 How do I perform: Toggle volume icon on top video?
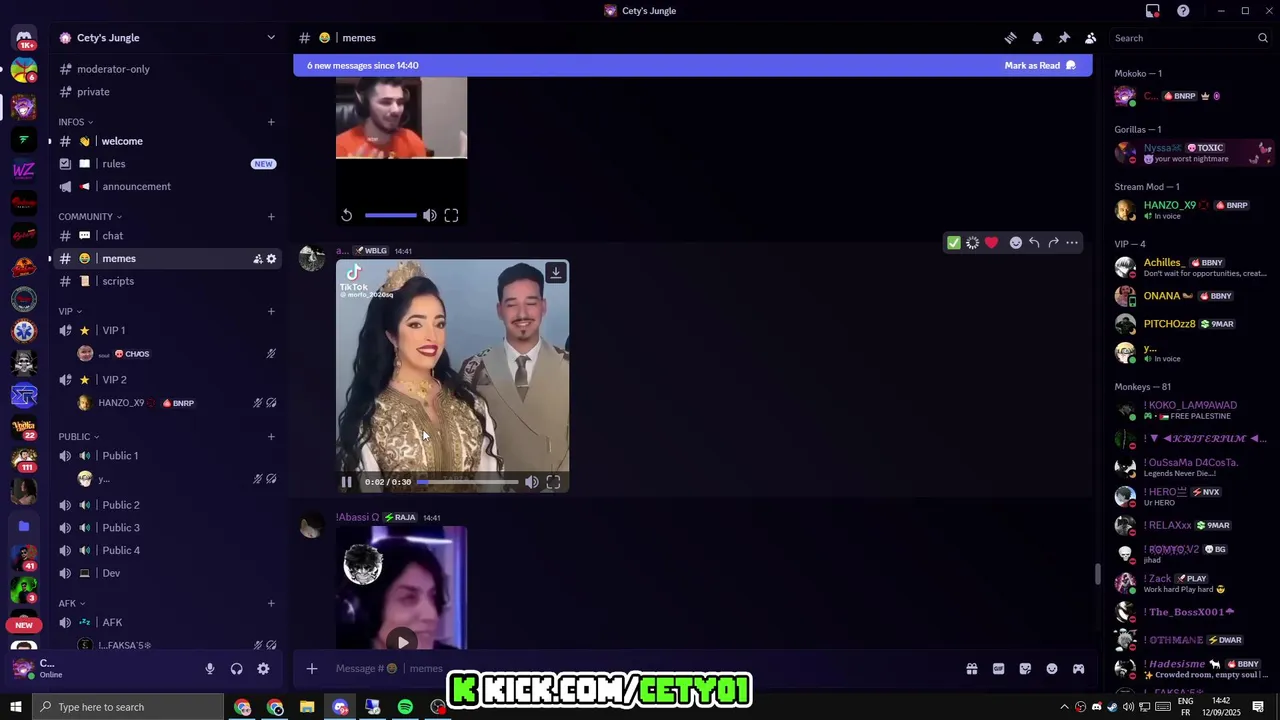(430, 215)
